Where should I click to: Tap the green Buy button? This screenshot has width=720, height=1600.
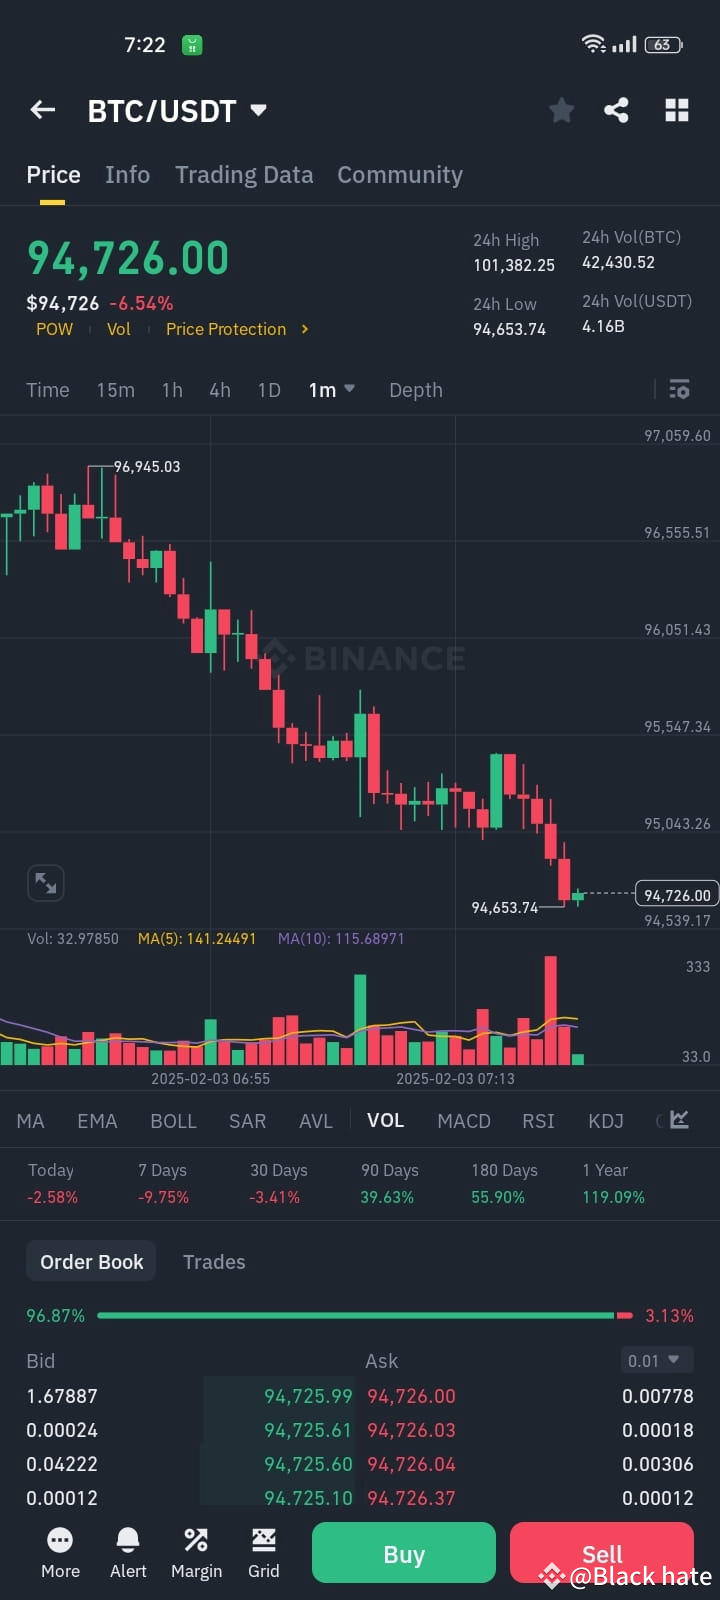click(403, 1553)
